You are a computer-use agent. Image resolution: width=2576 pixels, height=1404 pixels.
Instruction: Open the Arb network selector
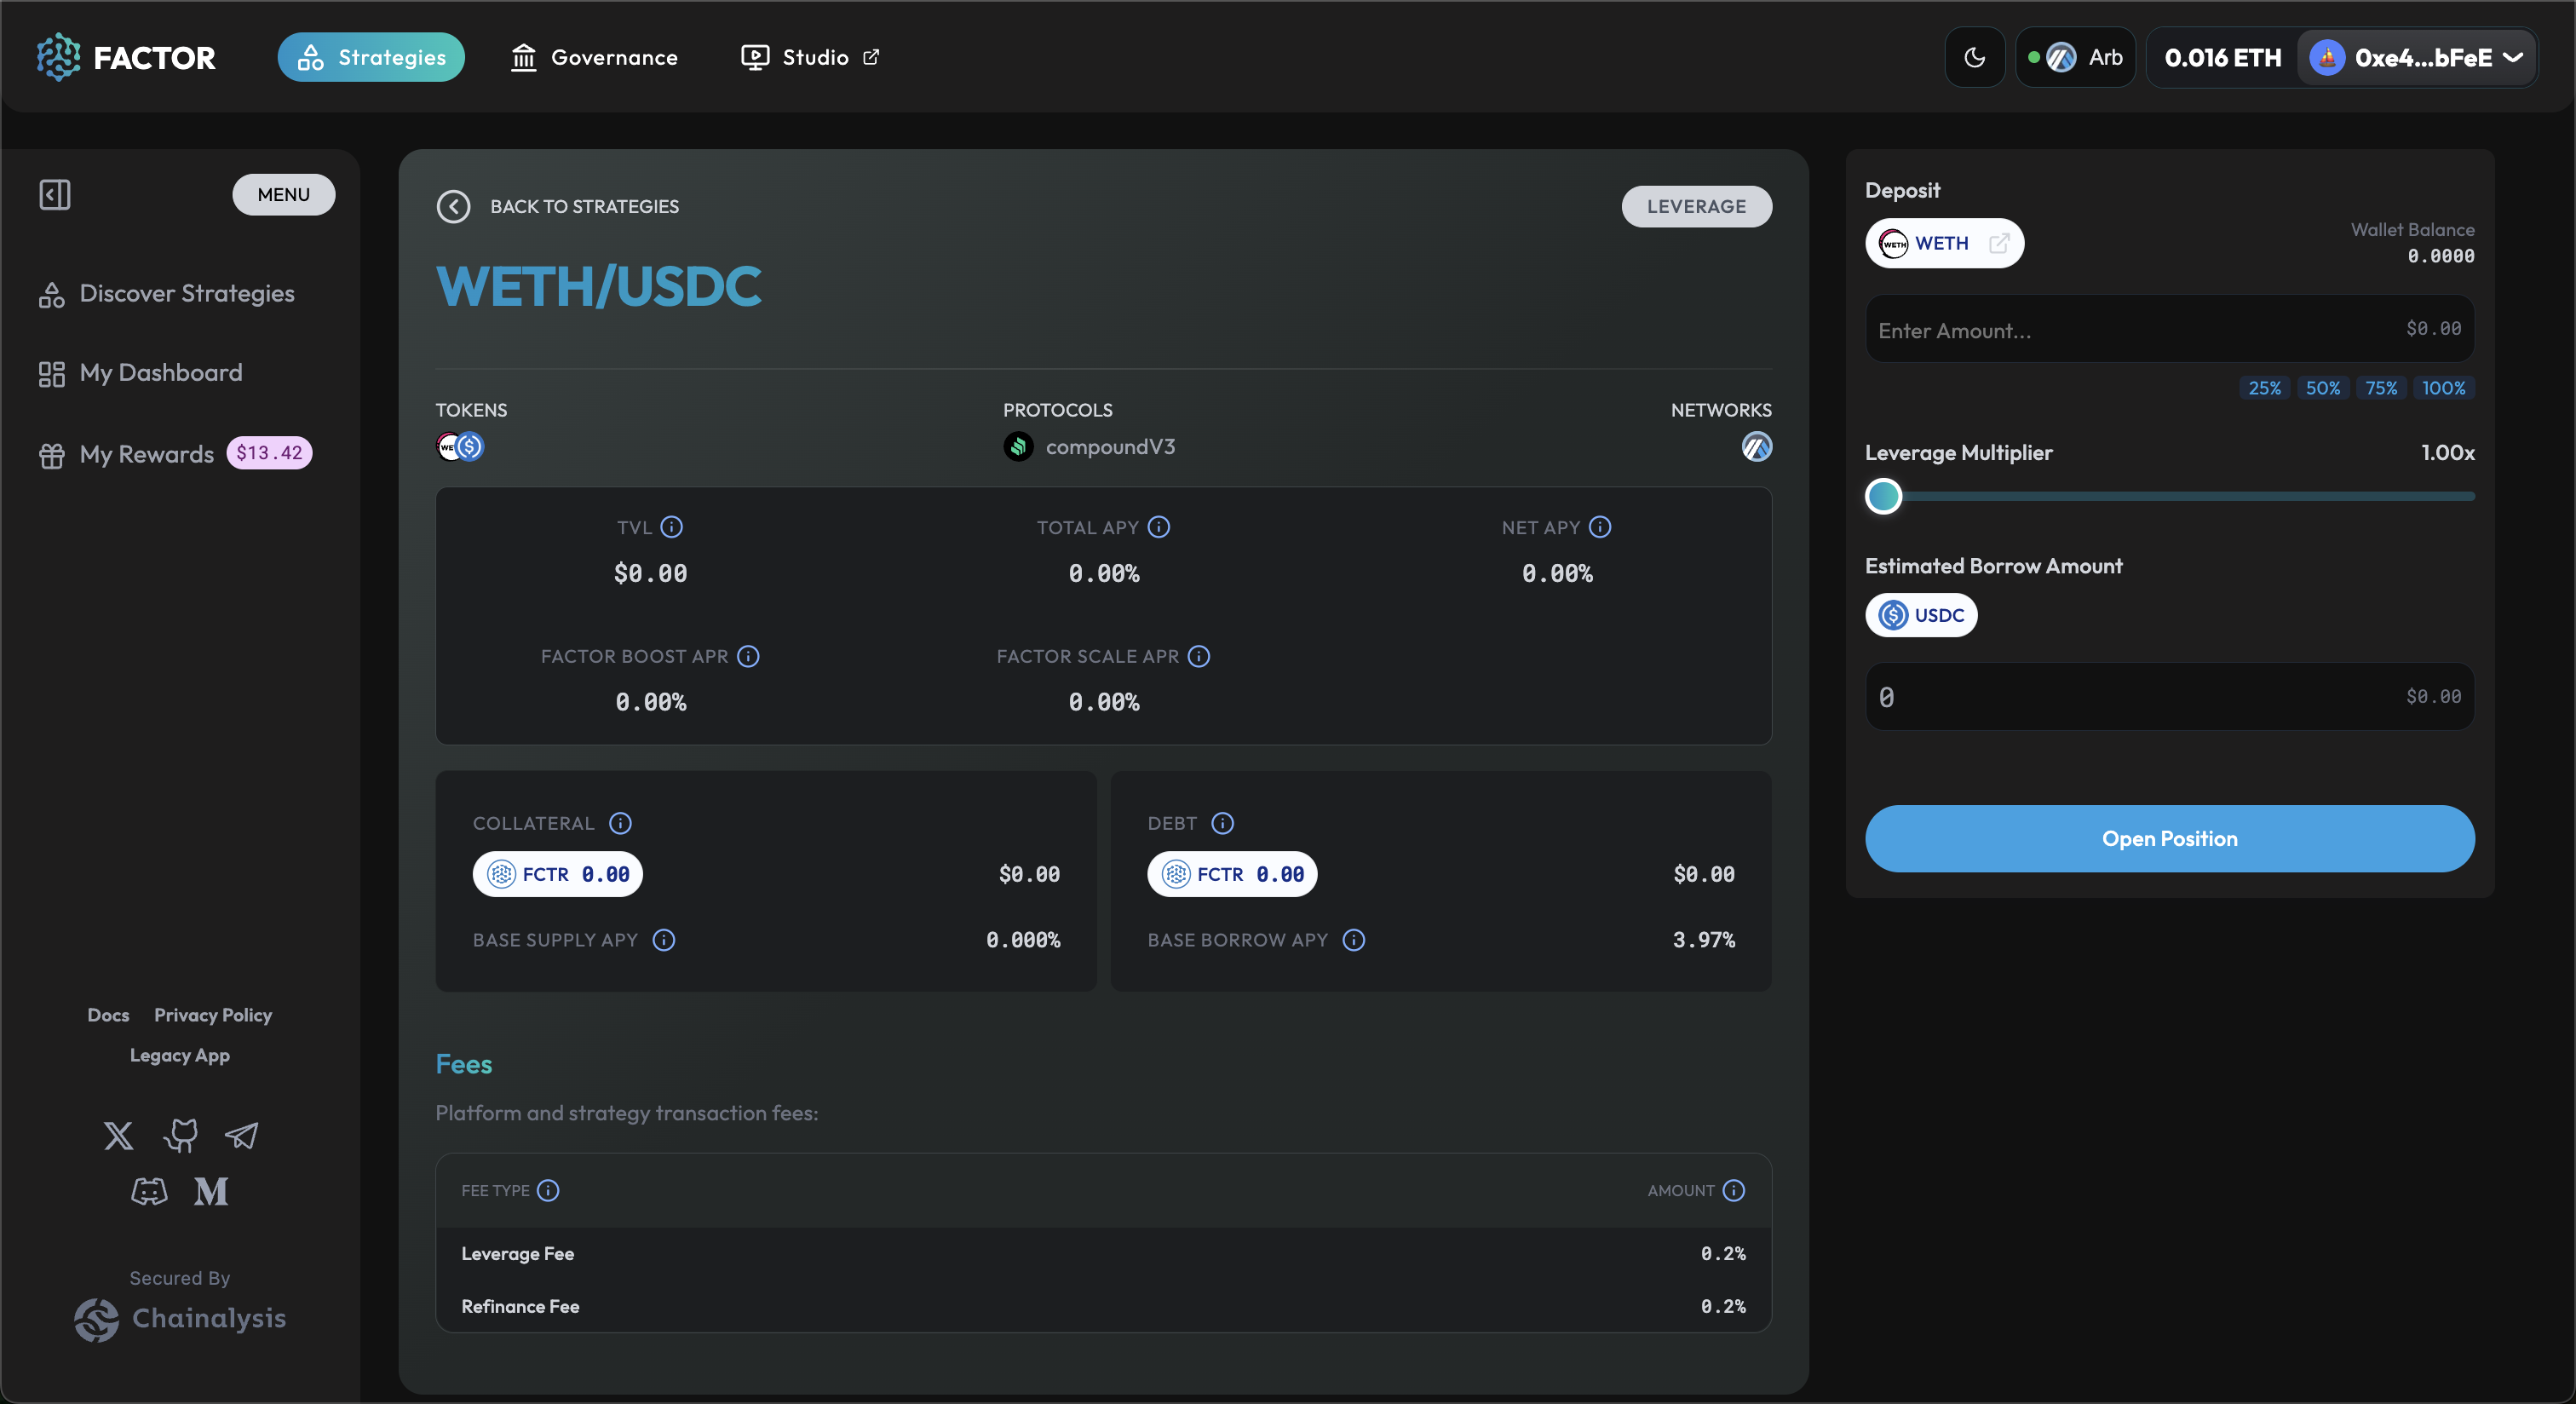click(x=2076, y=57)
